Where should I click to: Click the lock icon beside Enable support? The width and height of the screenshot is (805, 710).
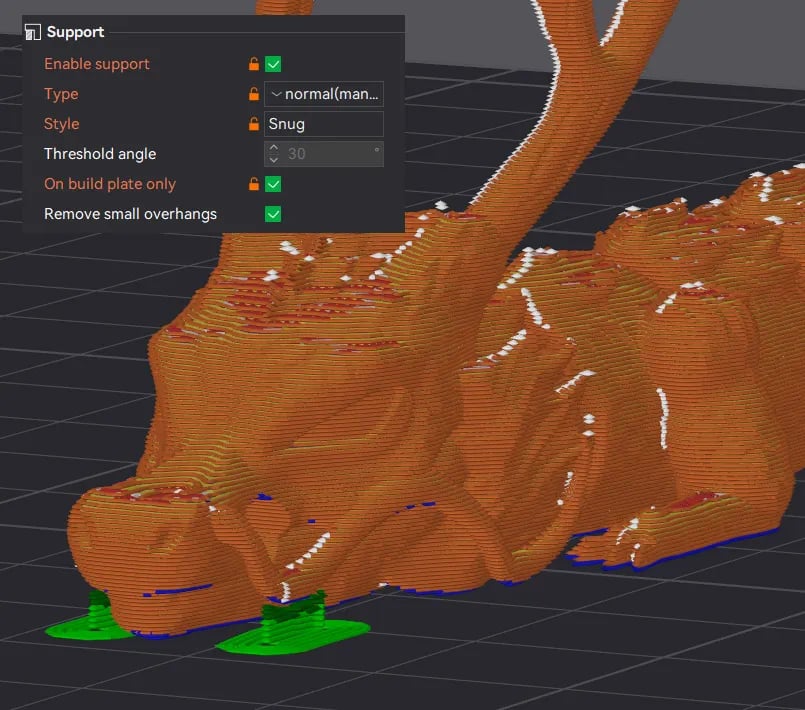click(254, 64)
